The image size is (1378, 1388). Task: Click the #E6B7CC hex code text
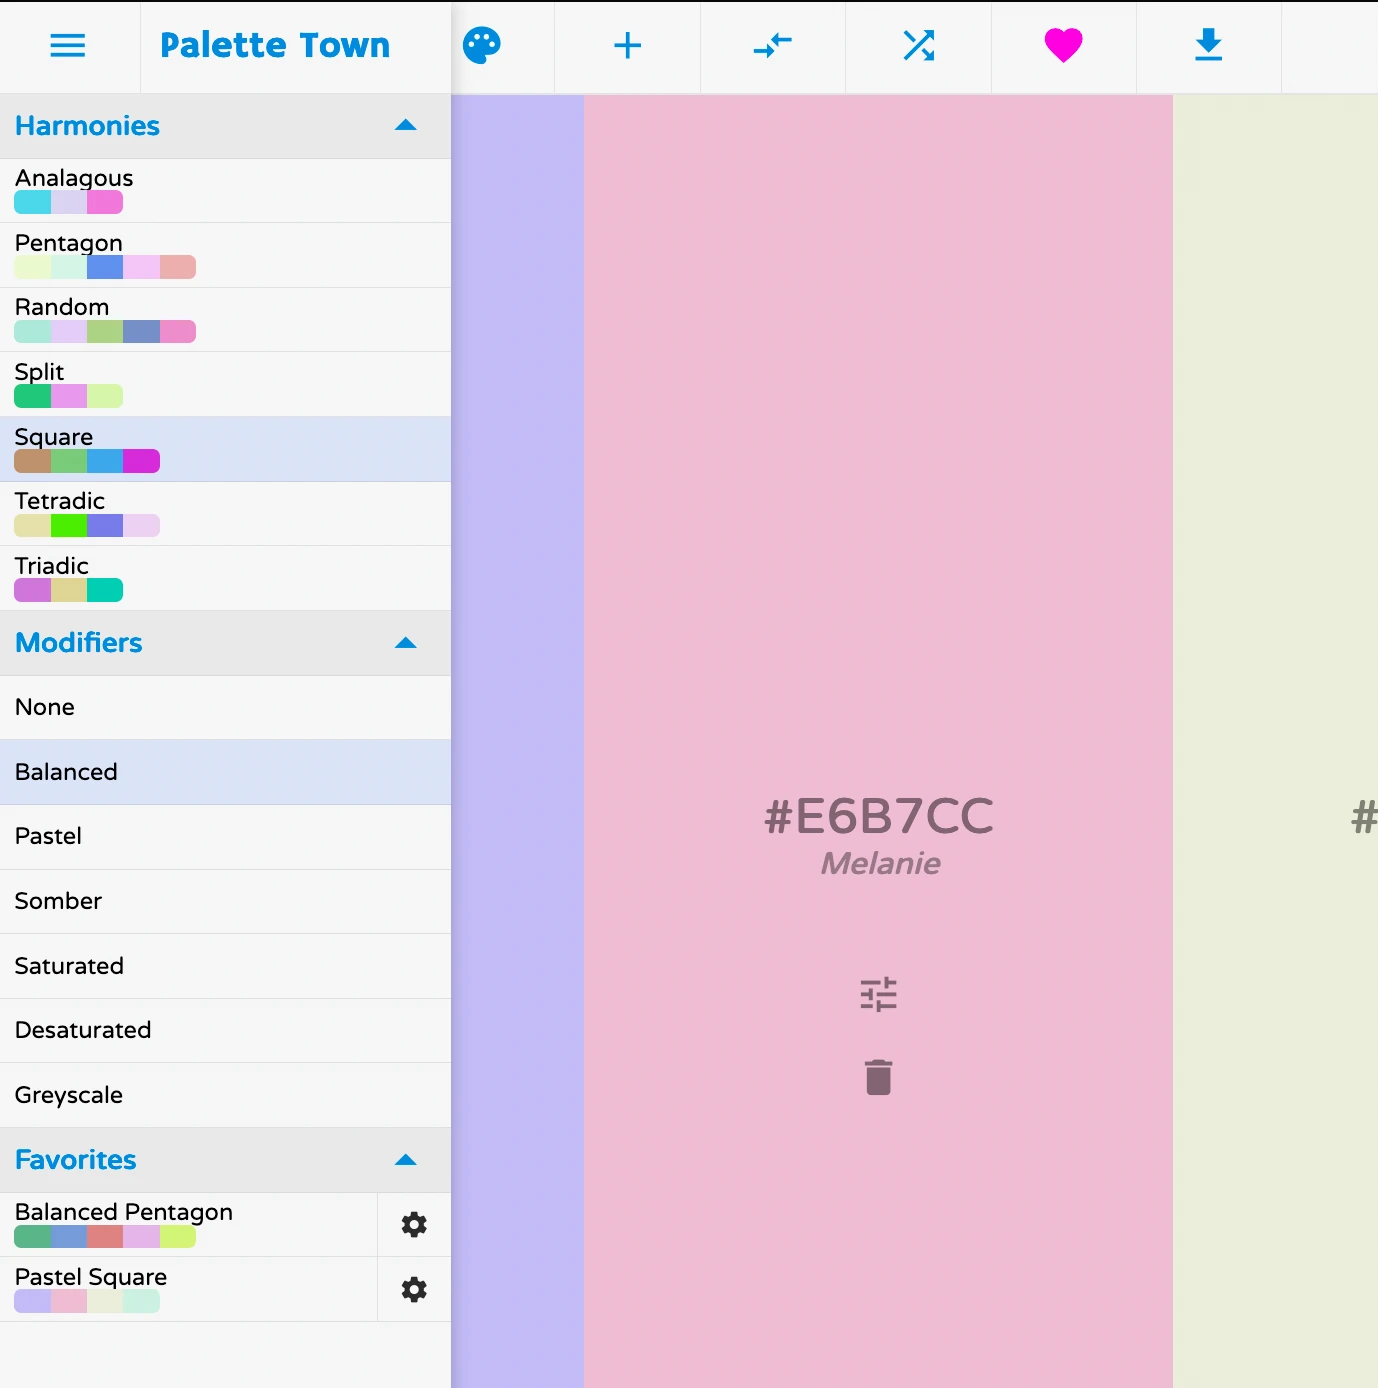(x=878, y=816)
